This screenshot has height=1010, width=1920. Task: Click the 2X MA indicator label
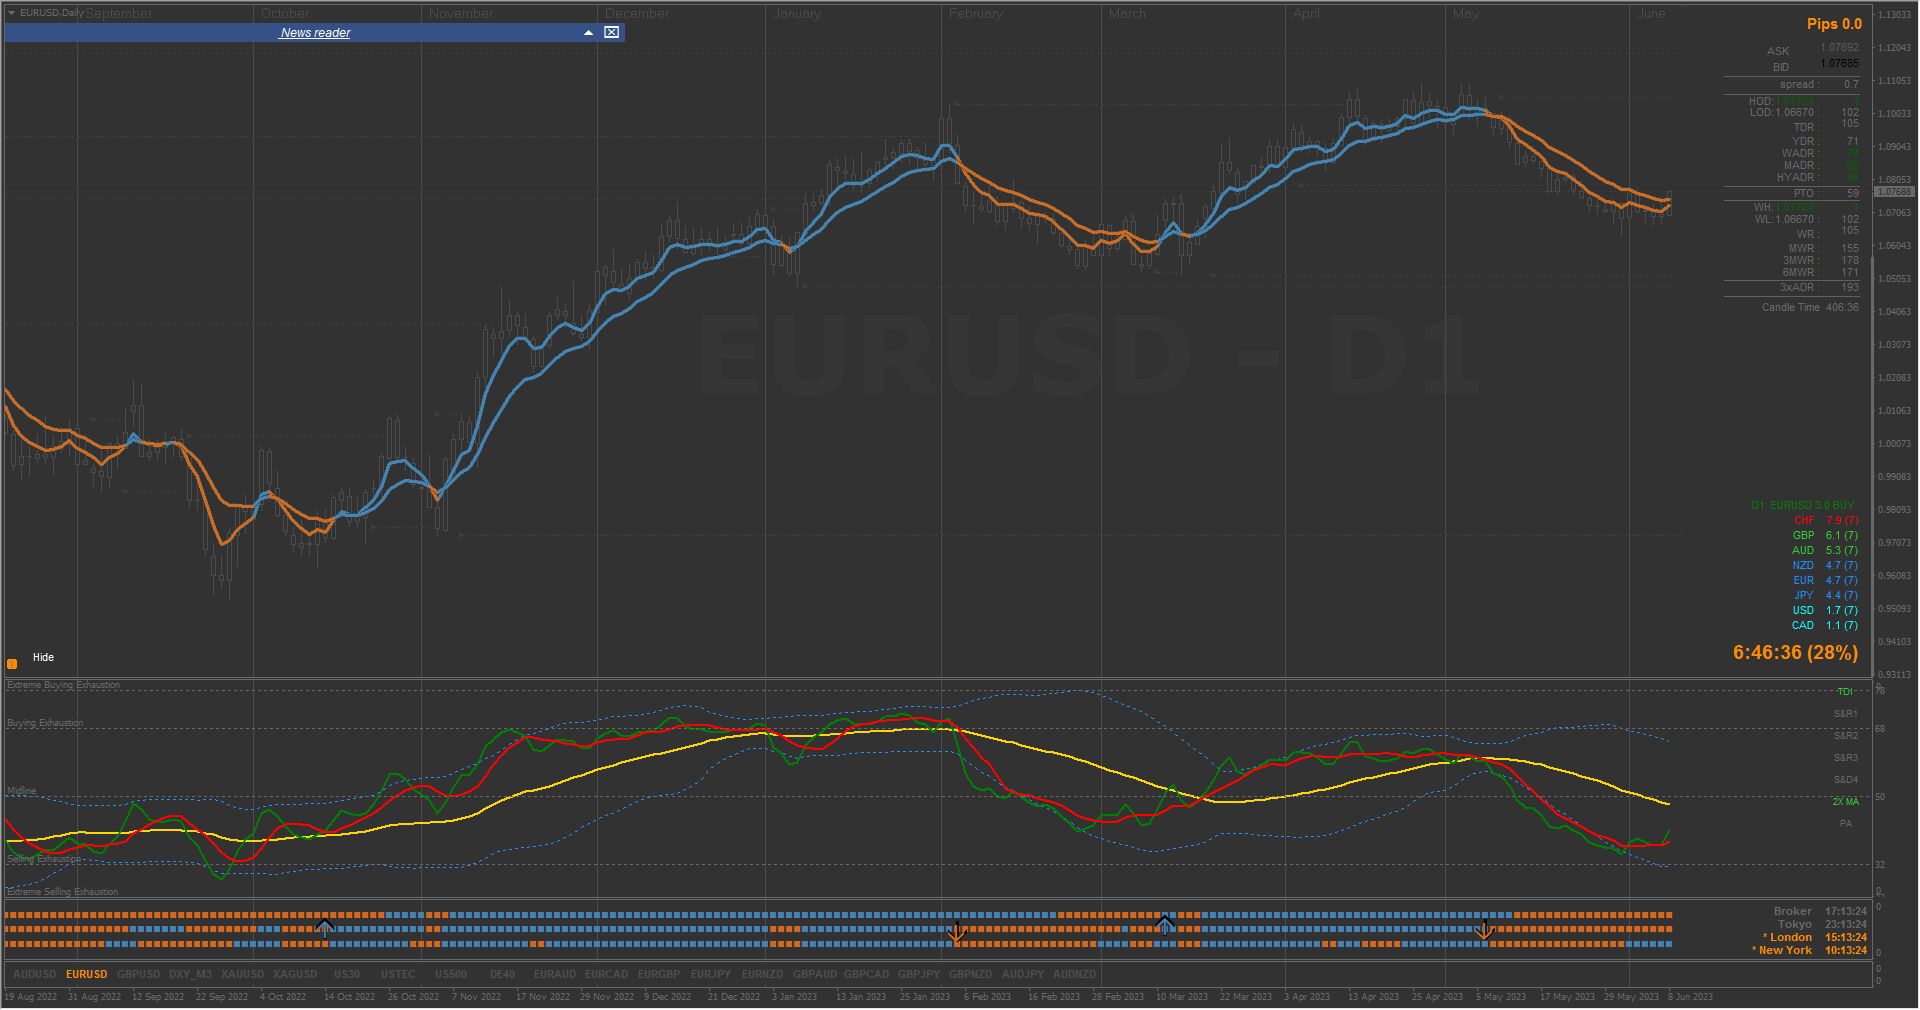1845,802
